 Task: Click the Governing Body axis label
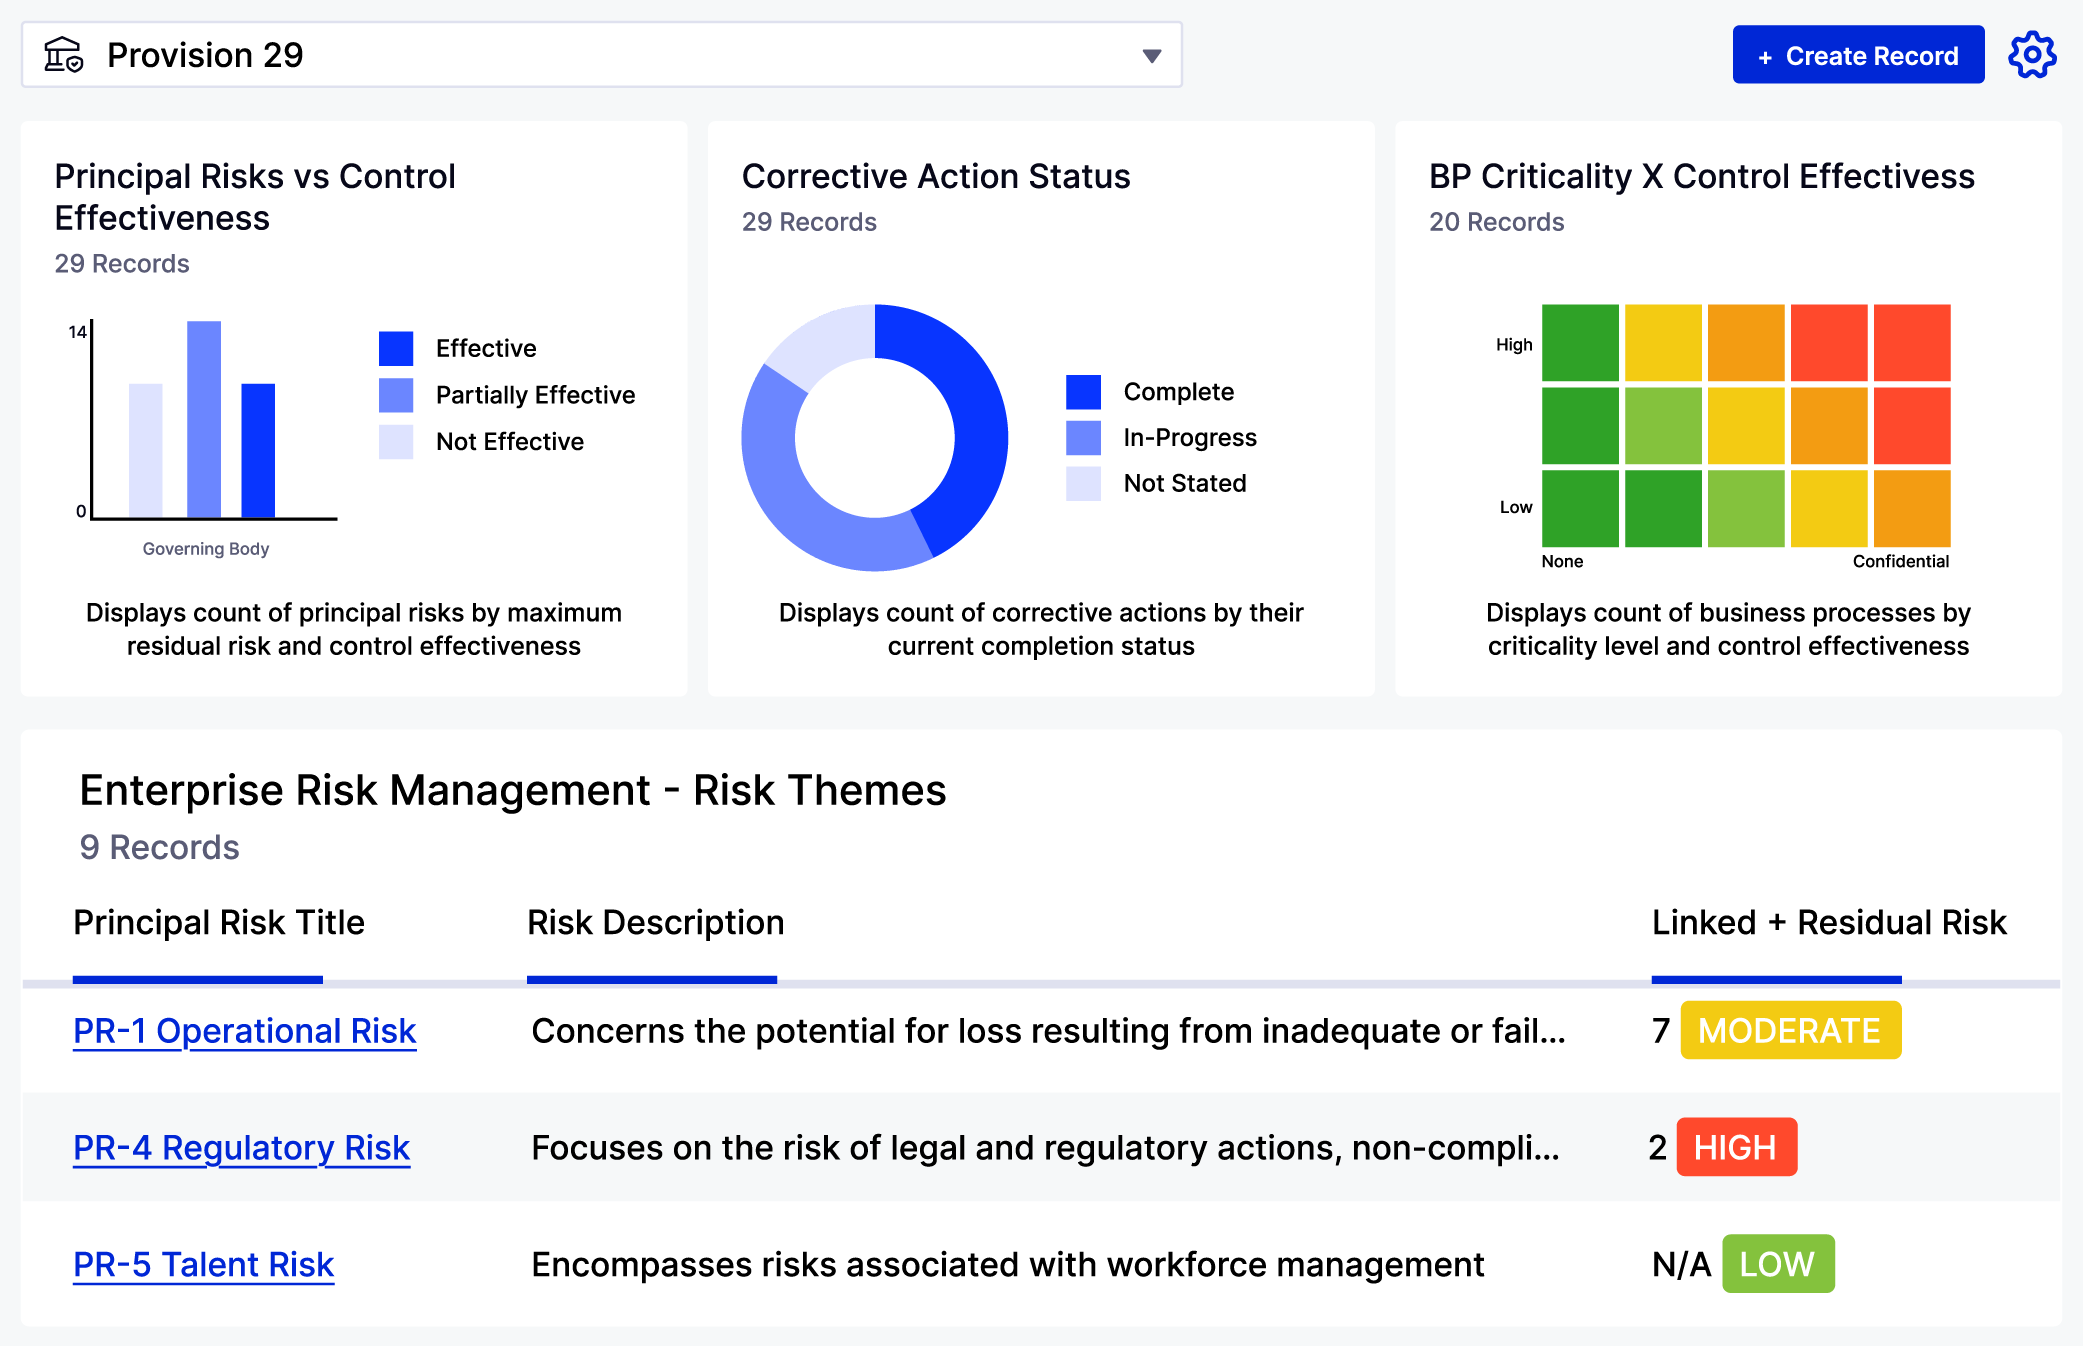pos(206,549)
